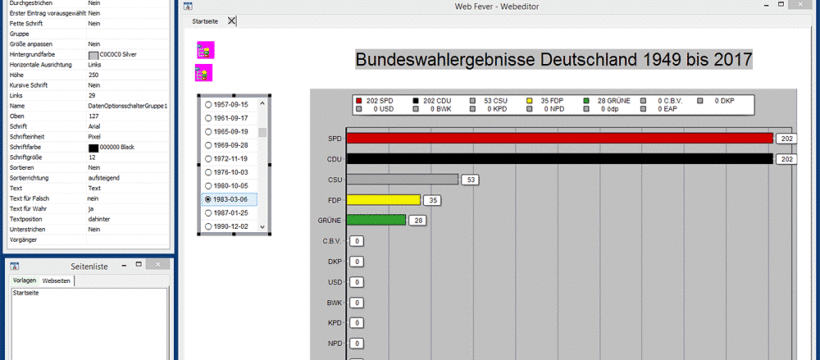Image resolution: width=820 pixels, height=360 pixels.
Task: Edit the Name value DatenOptionsschalterGruppe1
Action: click(x=128, y=106)
